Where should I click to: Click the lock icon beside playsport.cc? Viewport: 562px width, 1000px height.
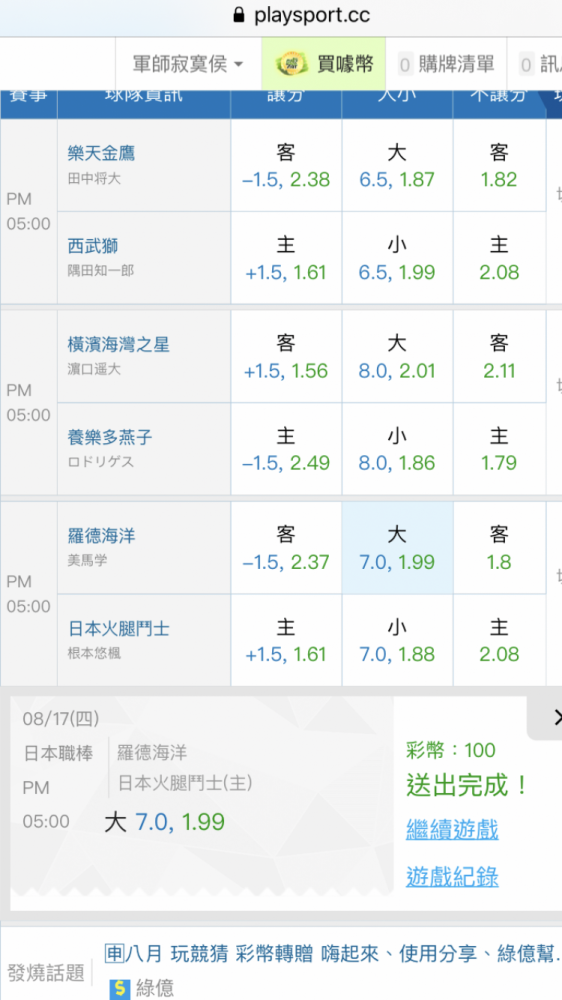tap(239, 15)
